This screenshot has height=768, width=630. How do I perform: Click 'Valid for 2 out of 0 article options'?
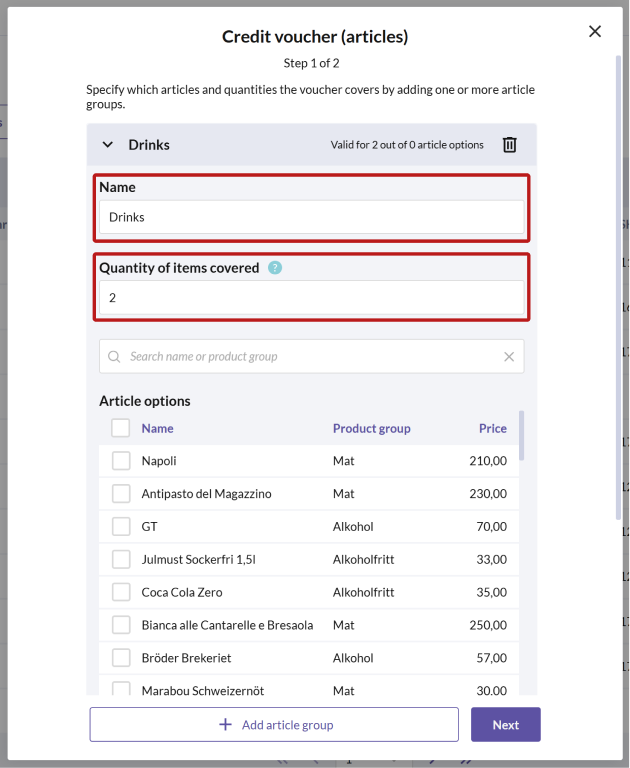point(407,145)
